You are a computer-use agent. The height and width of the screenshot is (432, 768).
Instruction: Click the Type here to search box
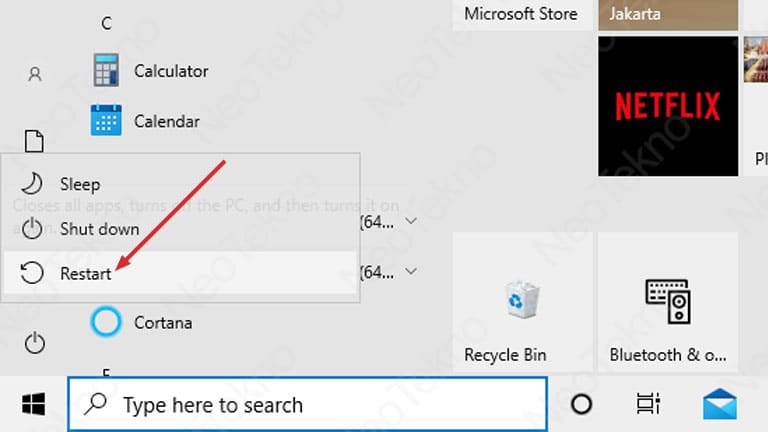(308, 405)
